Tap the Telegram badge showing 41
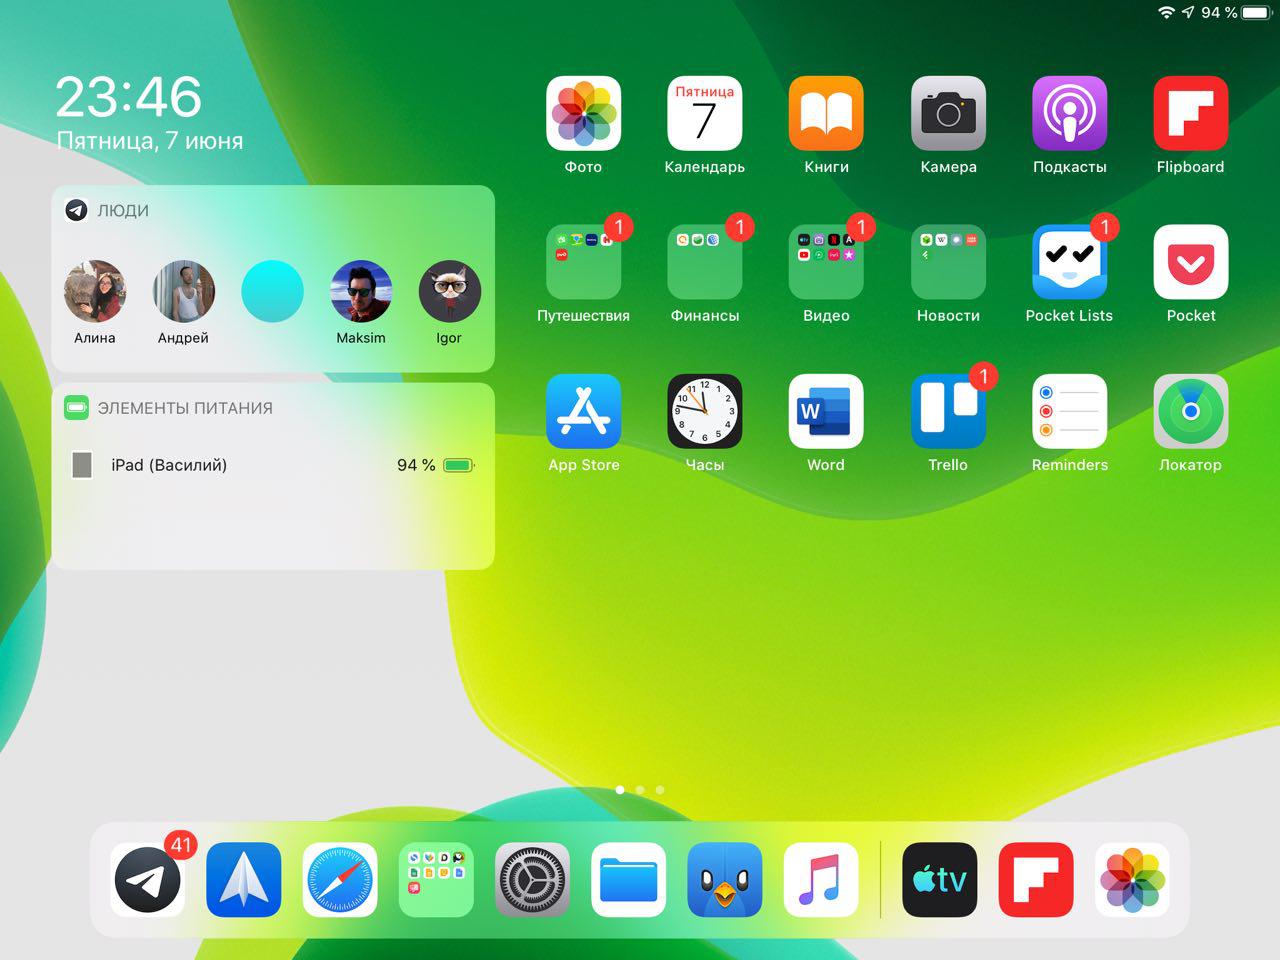 click(x=180, y=845)
